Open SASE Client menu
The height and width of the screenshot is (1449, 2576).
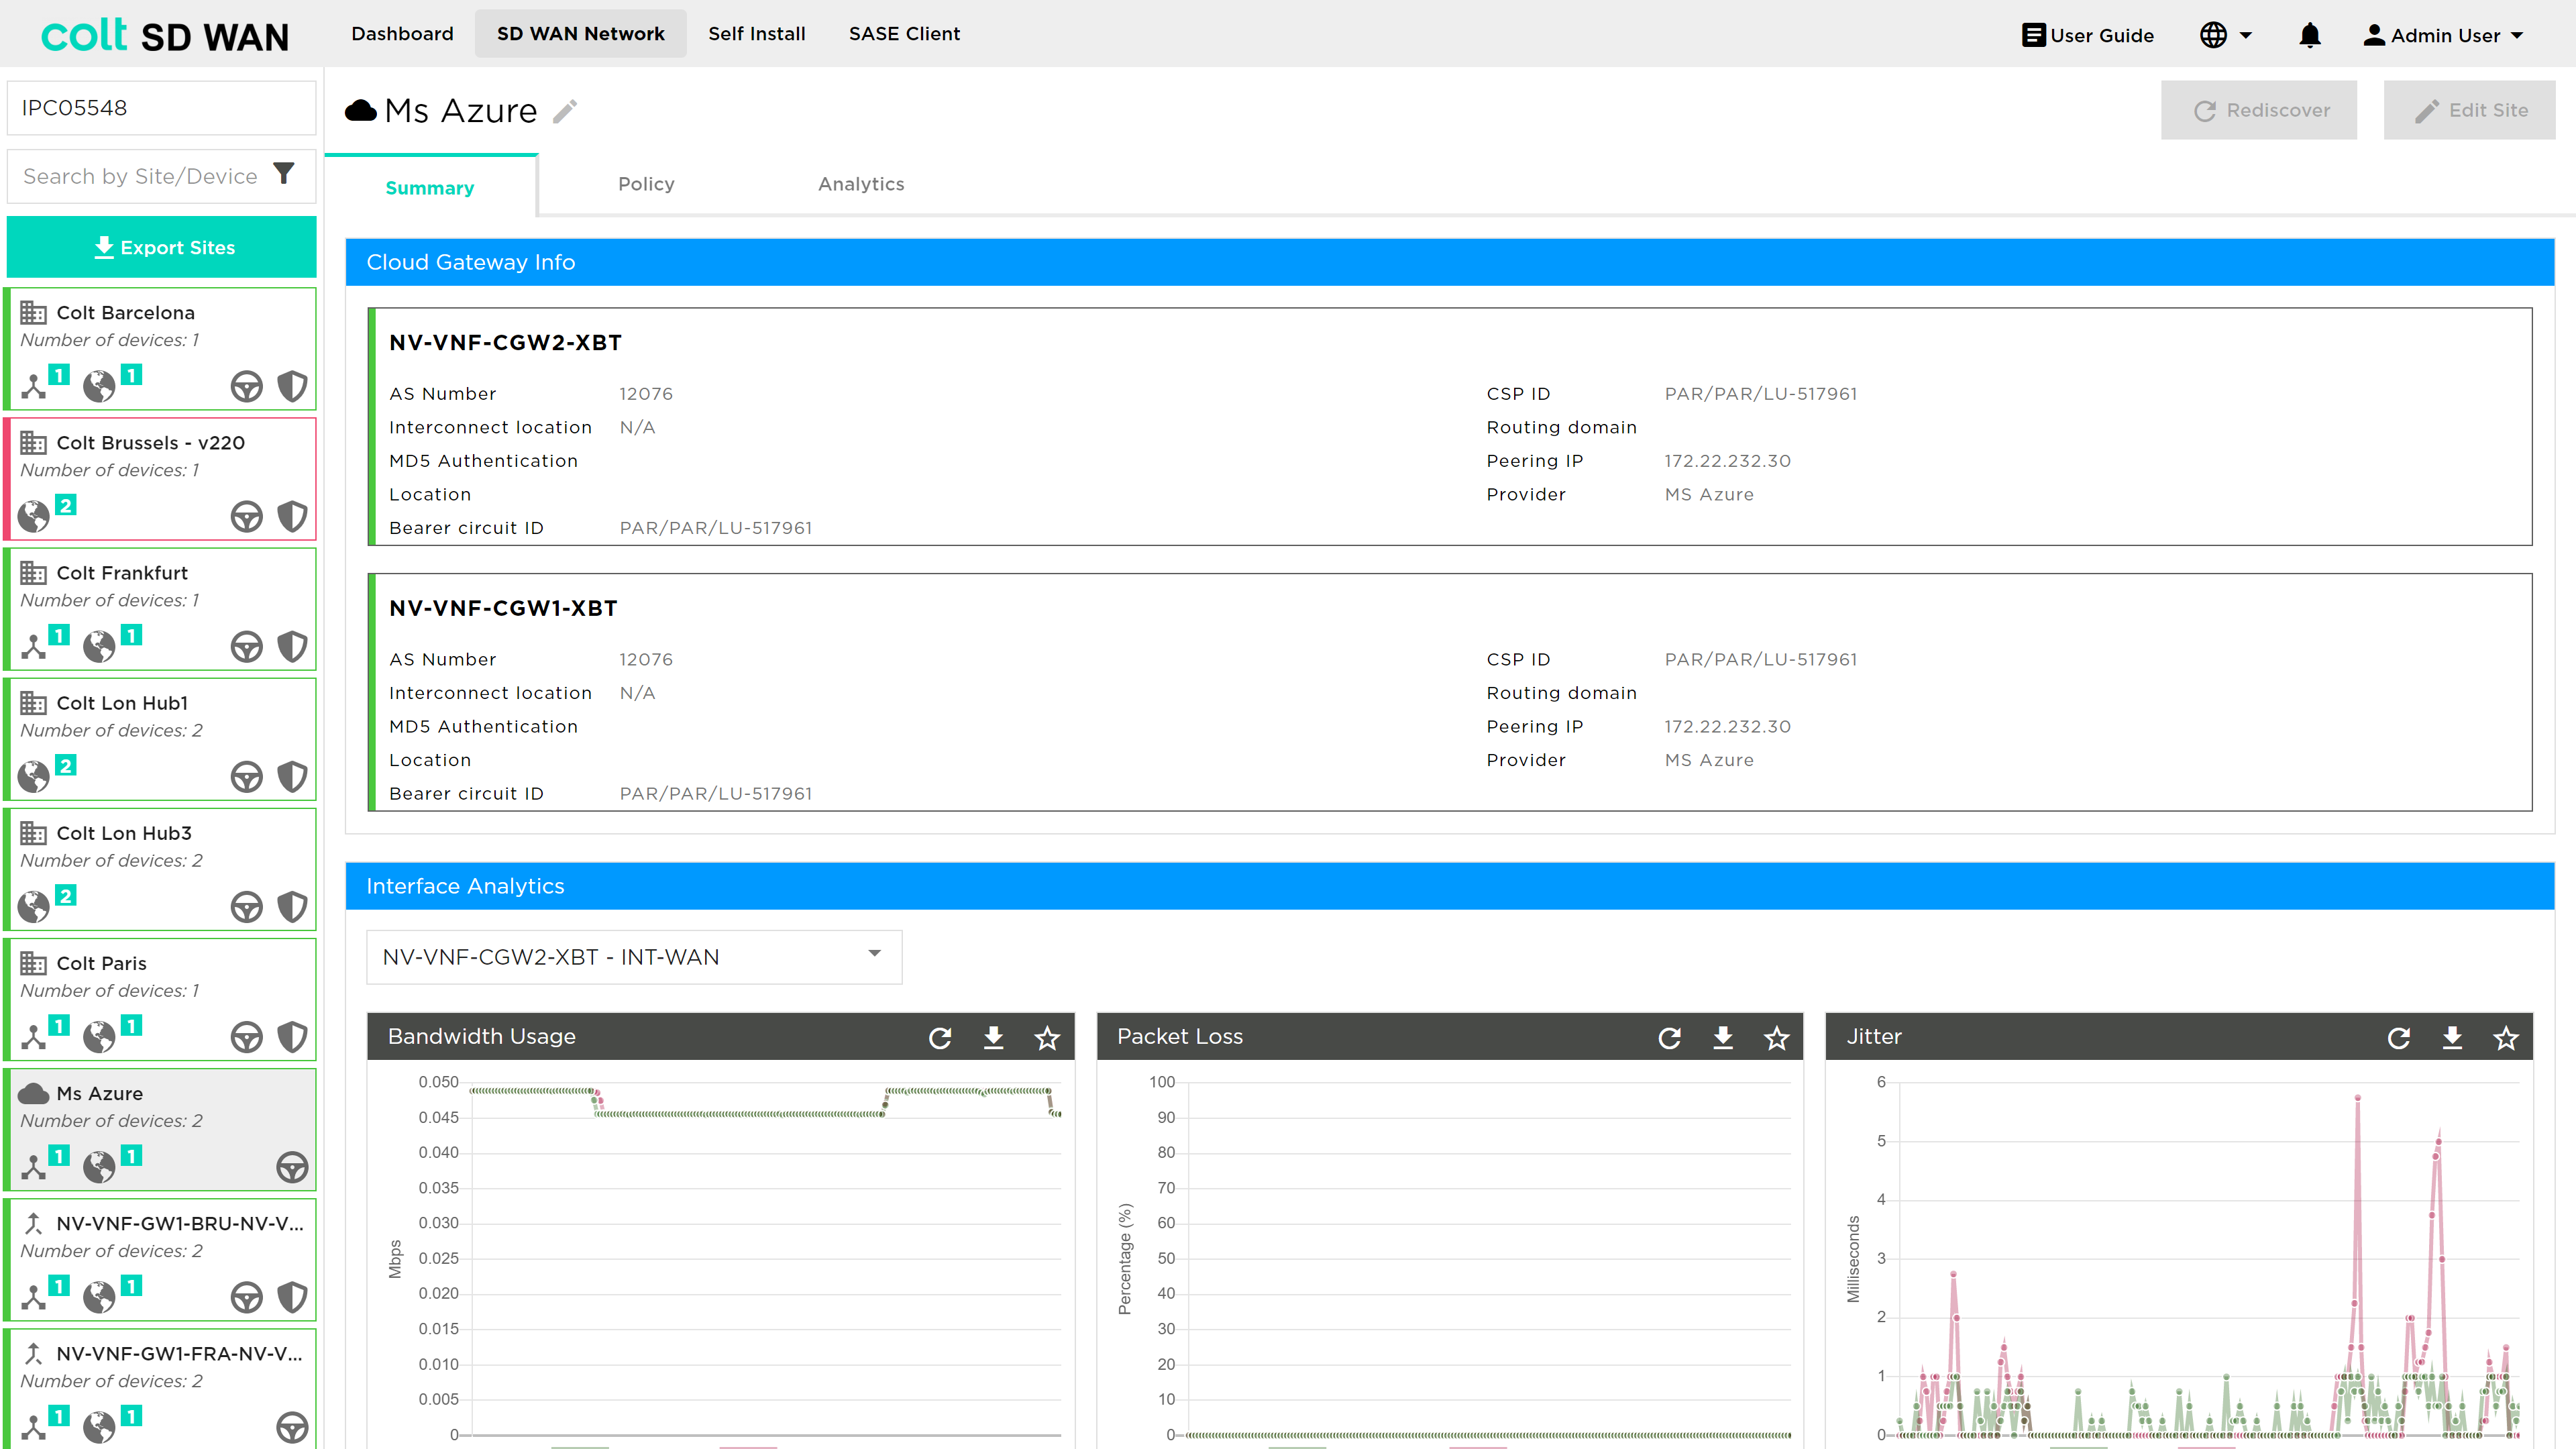(904, 34)
